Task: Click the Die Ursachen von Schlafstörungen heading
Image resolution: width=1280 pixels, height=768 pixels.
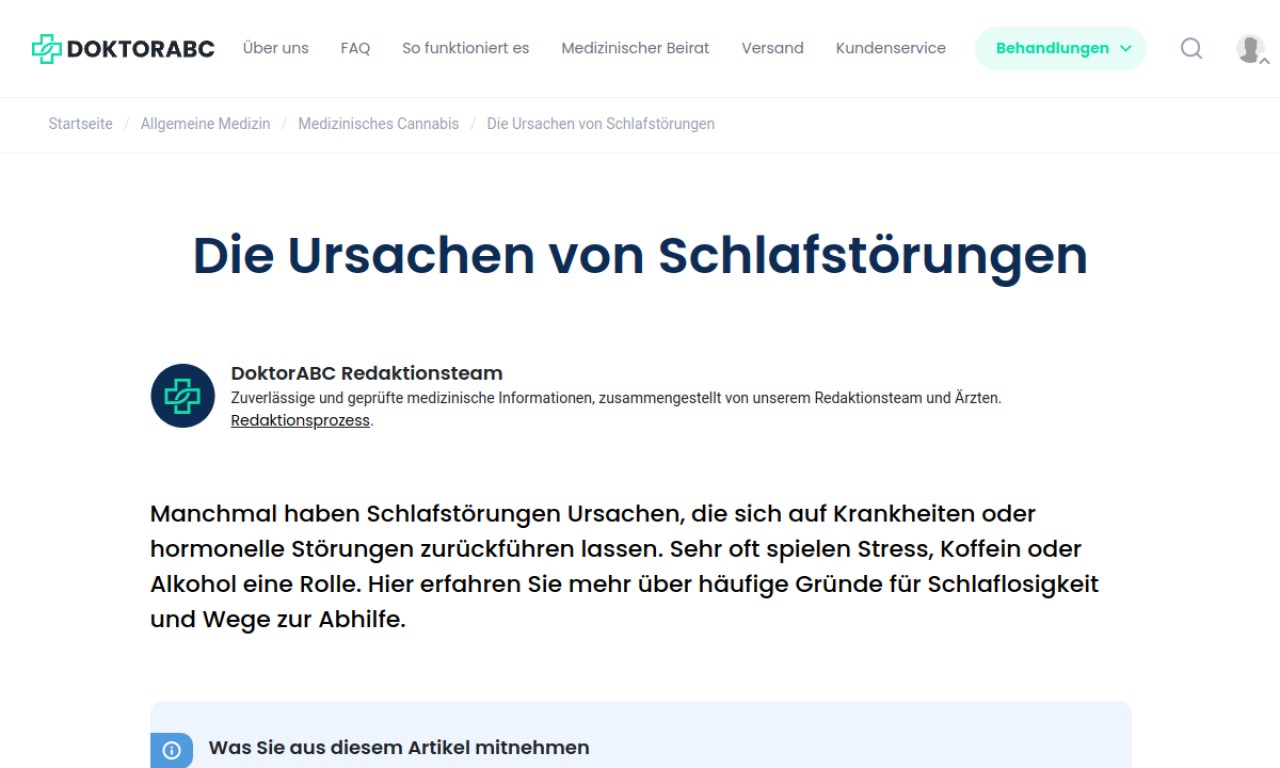Action: click(640, 256)
